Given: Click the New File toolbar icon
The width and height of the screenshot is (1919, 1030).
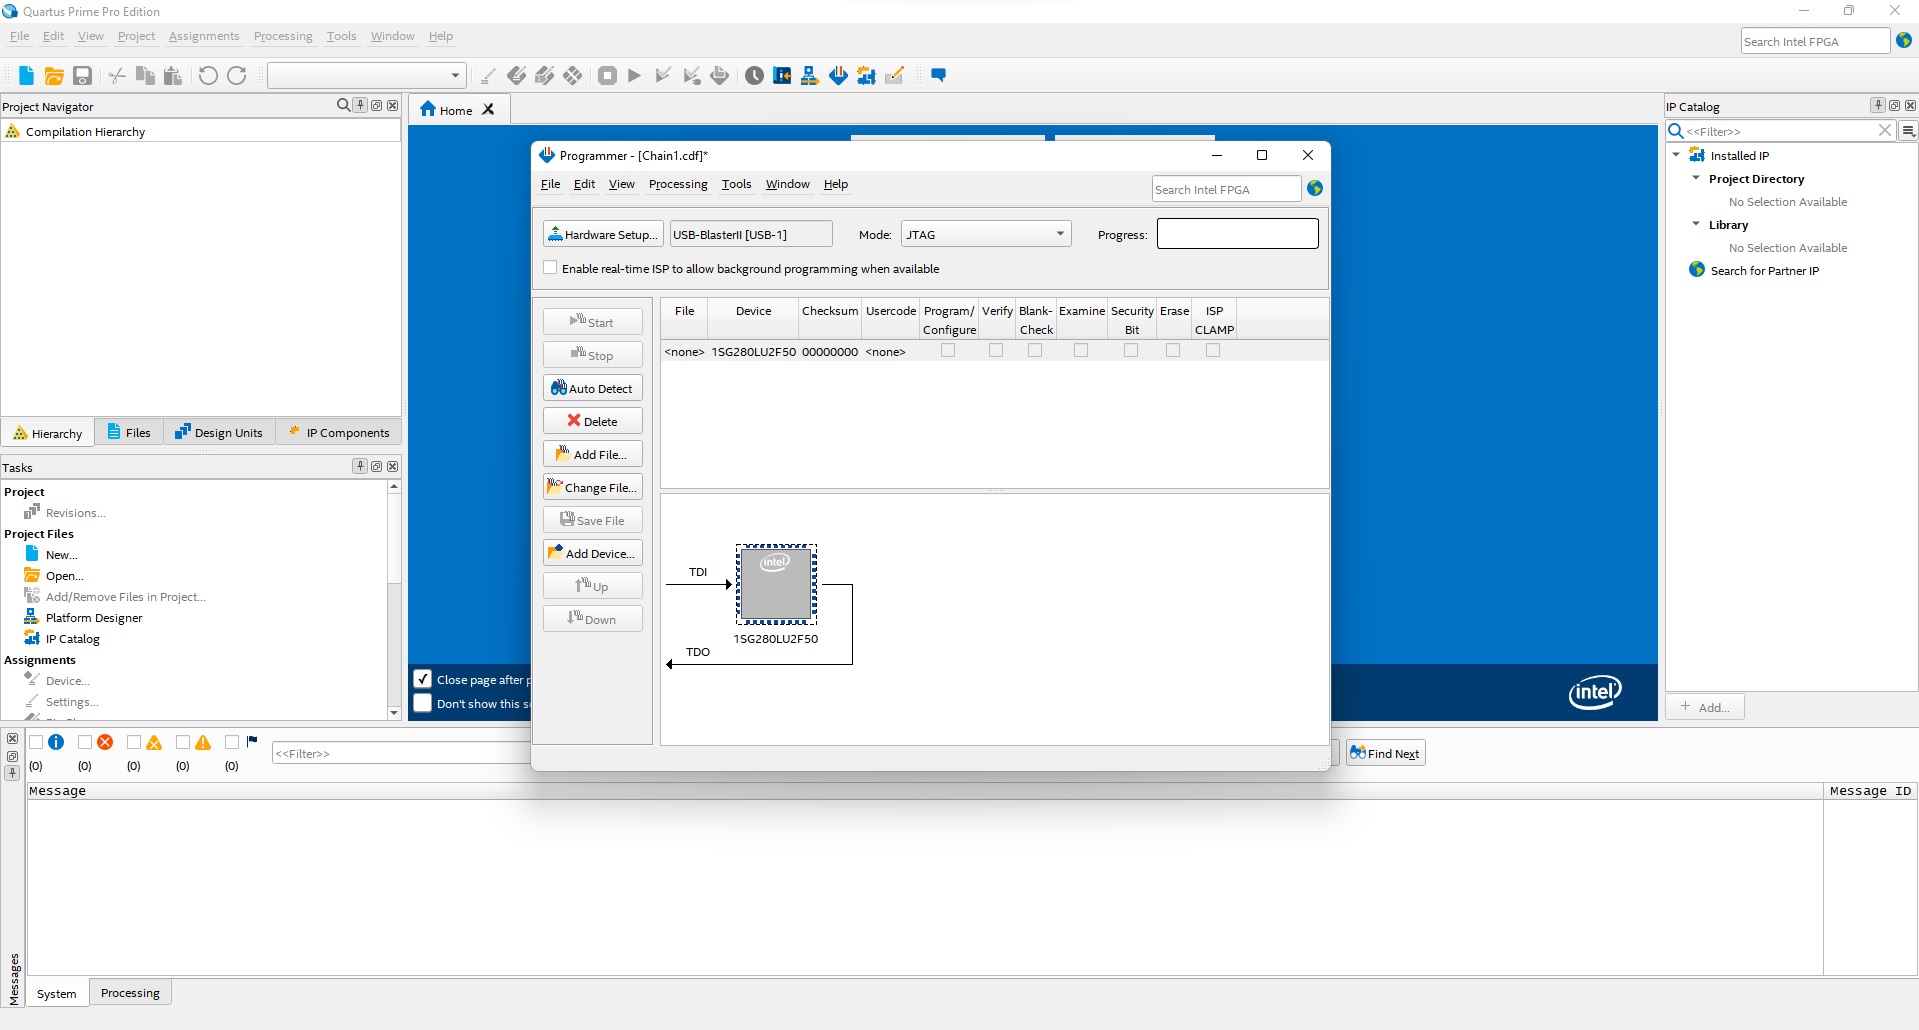Looking at the screenshot, I should [x=26, y=75].
